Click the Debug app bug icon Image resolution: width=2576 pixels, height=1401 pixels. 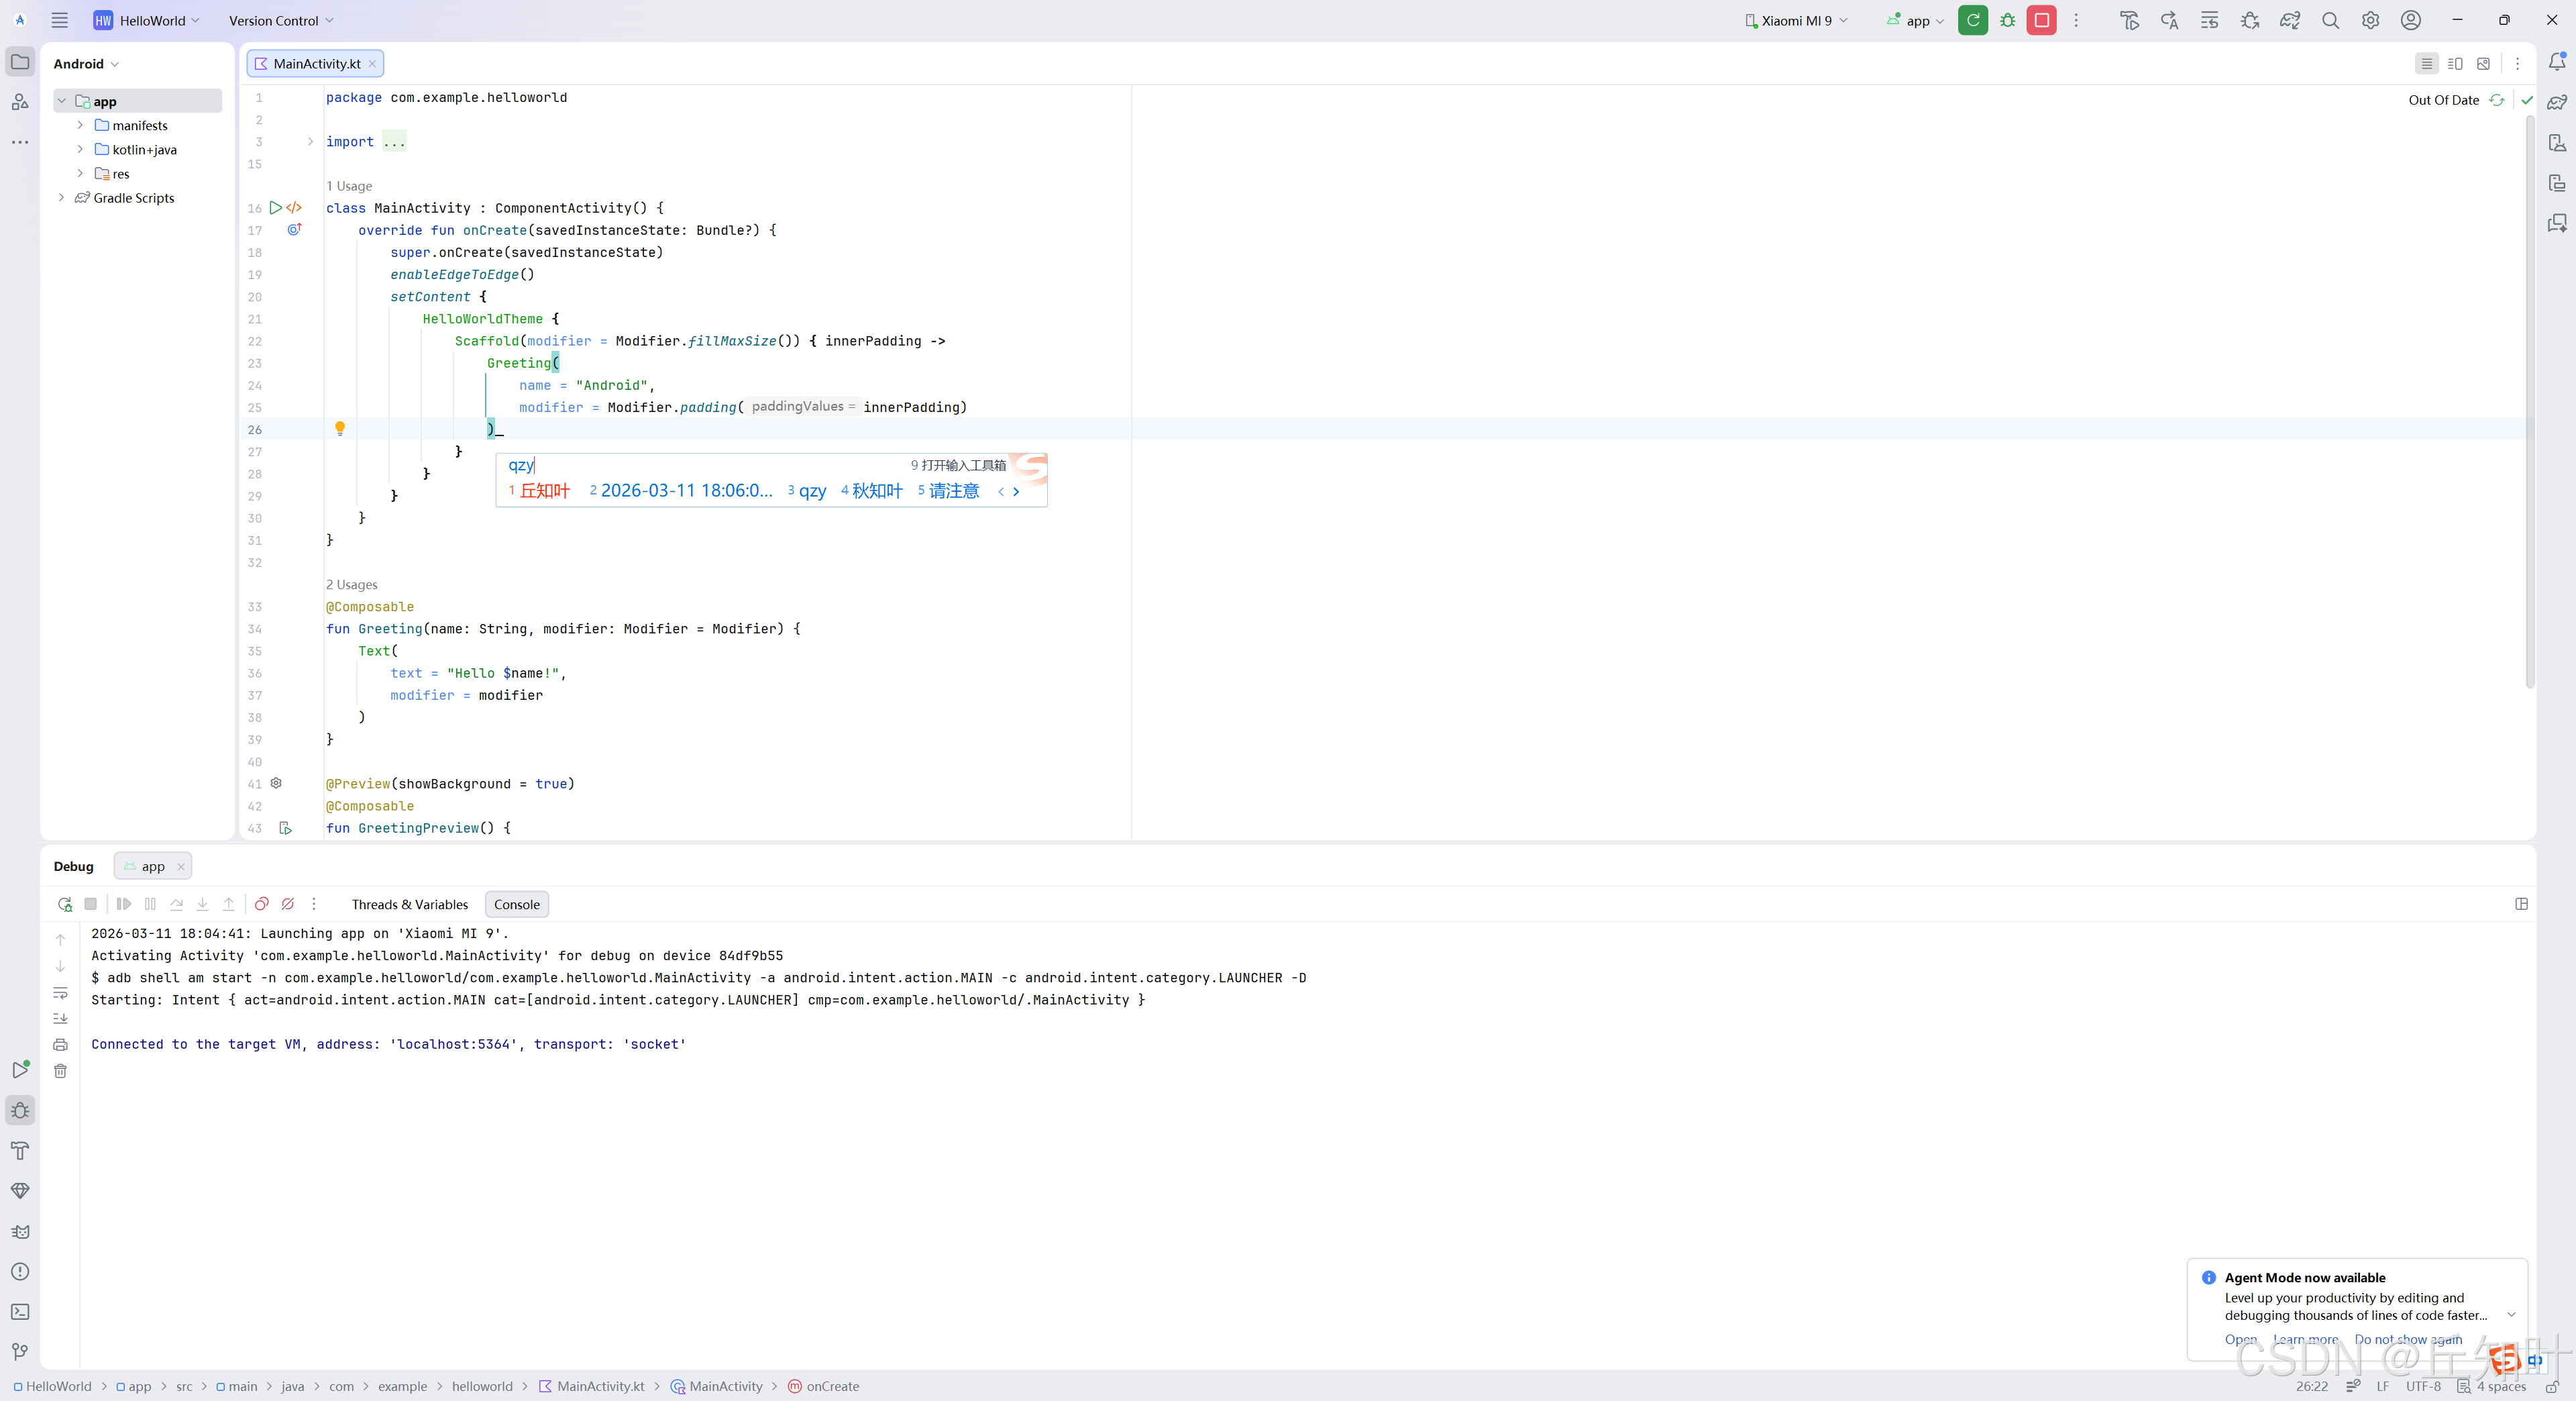pyautogui.click(x=2007, y=20)
